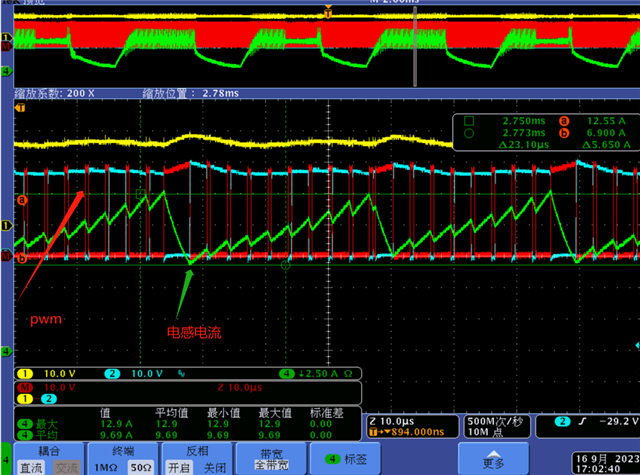Select the cyan channel 2 badge showing 10.0 V

(x=112, y=373)
